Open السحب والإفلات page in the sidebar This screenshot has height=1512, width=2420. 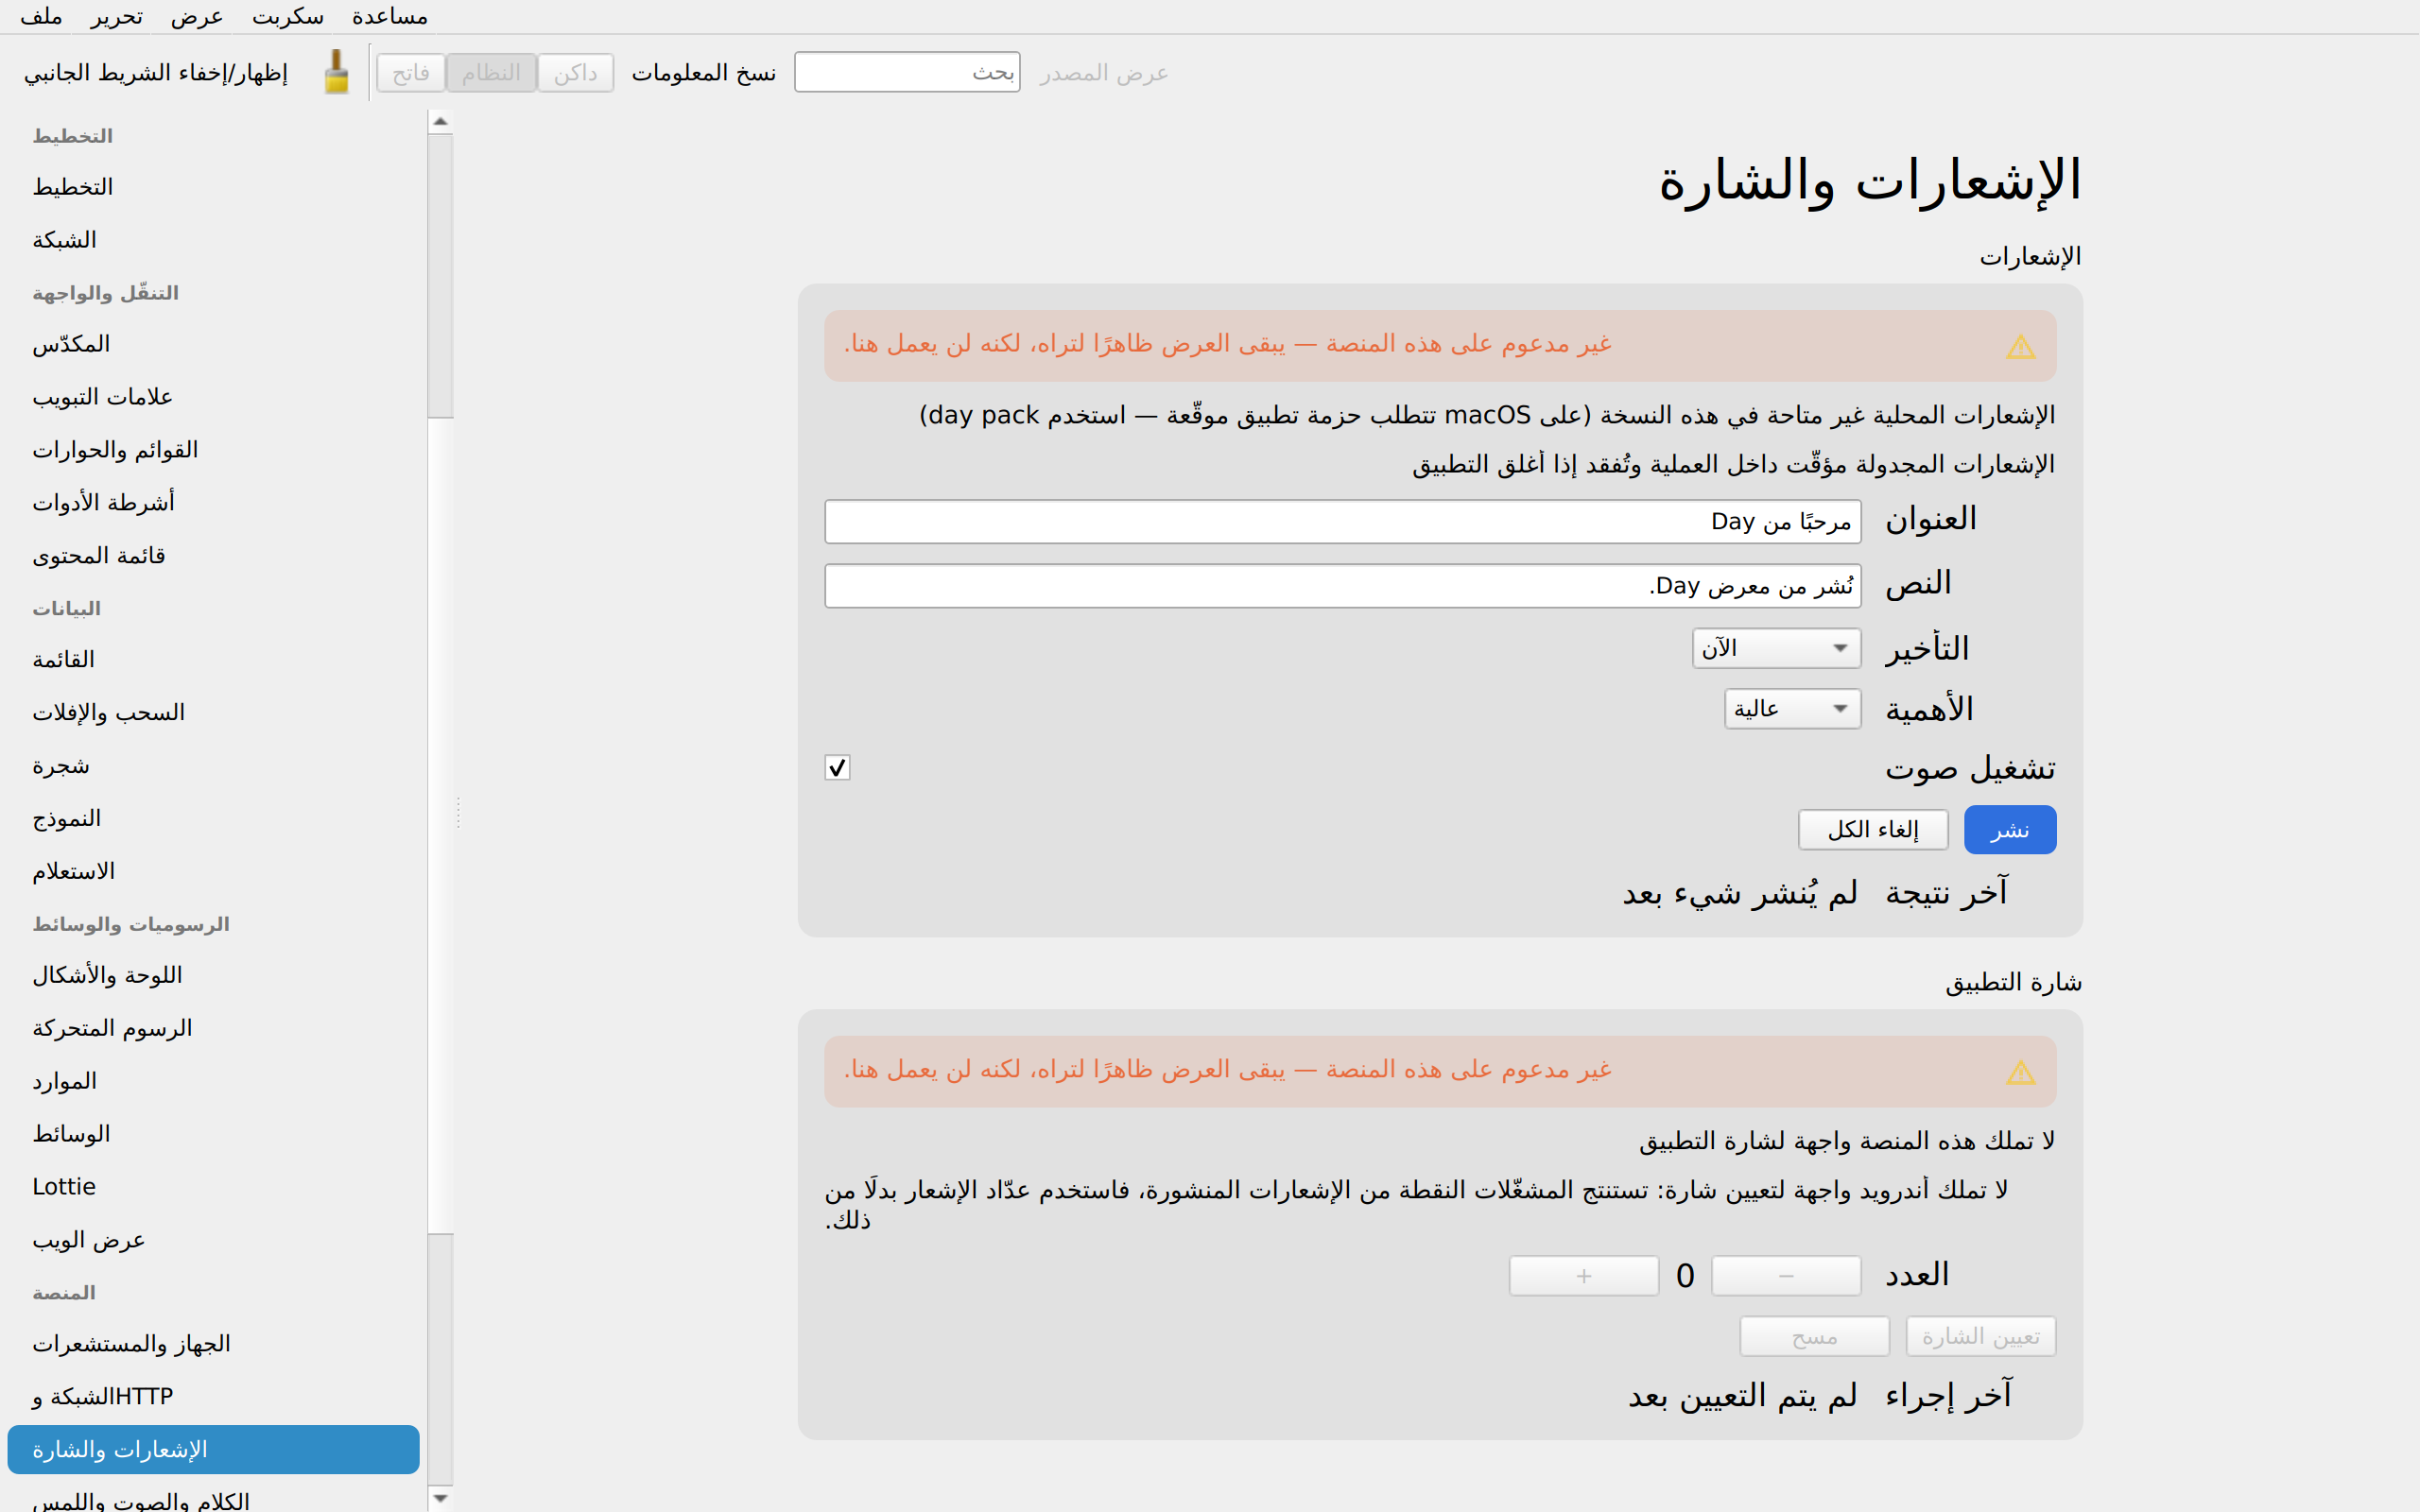(x=213, y=712)
